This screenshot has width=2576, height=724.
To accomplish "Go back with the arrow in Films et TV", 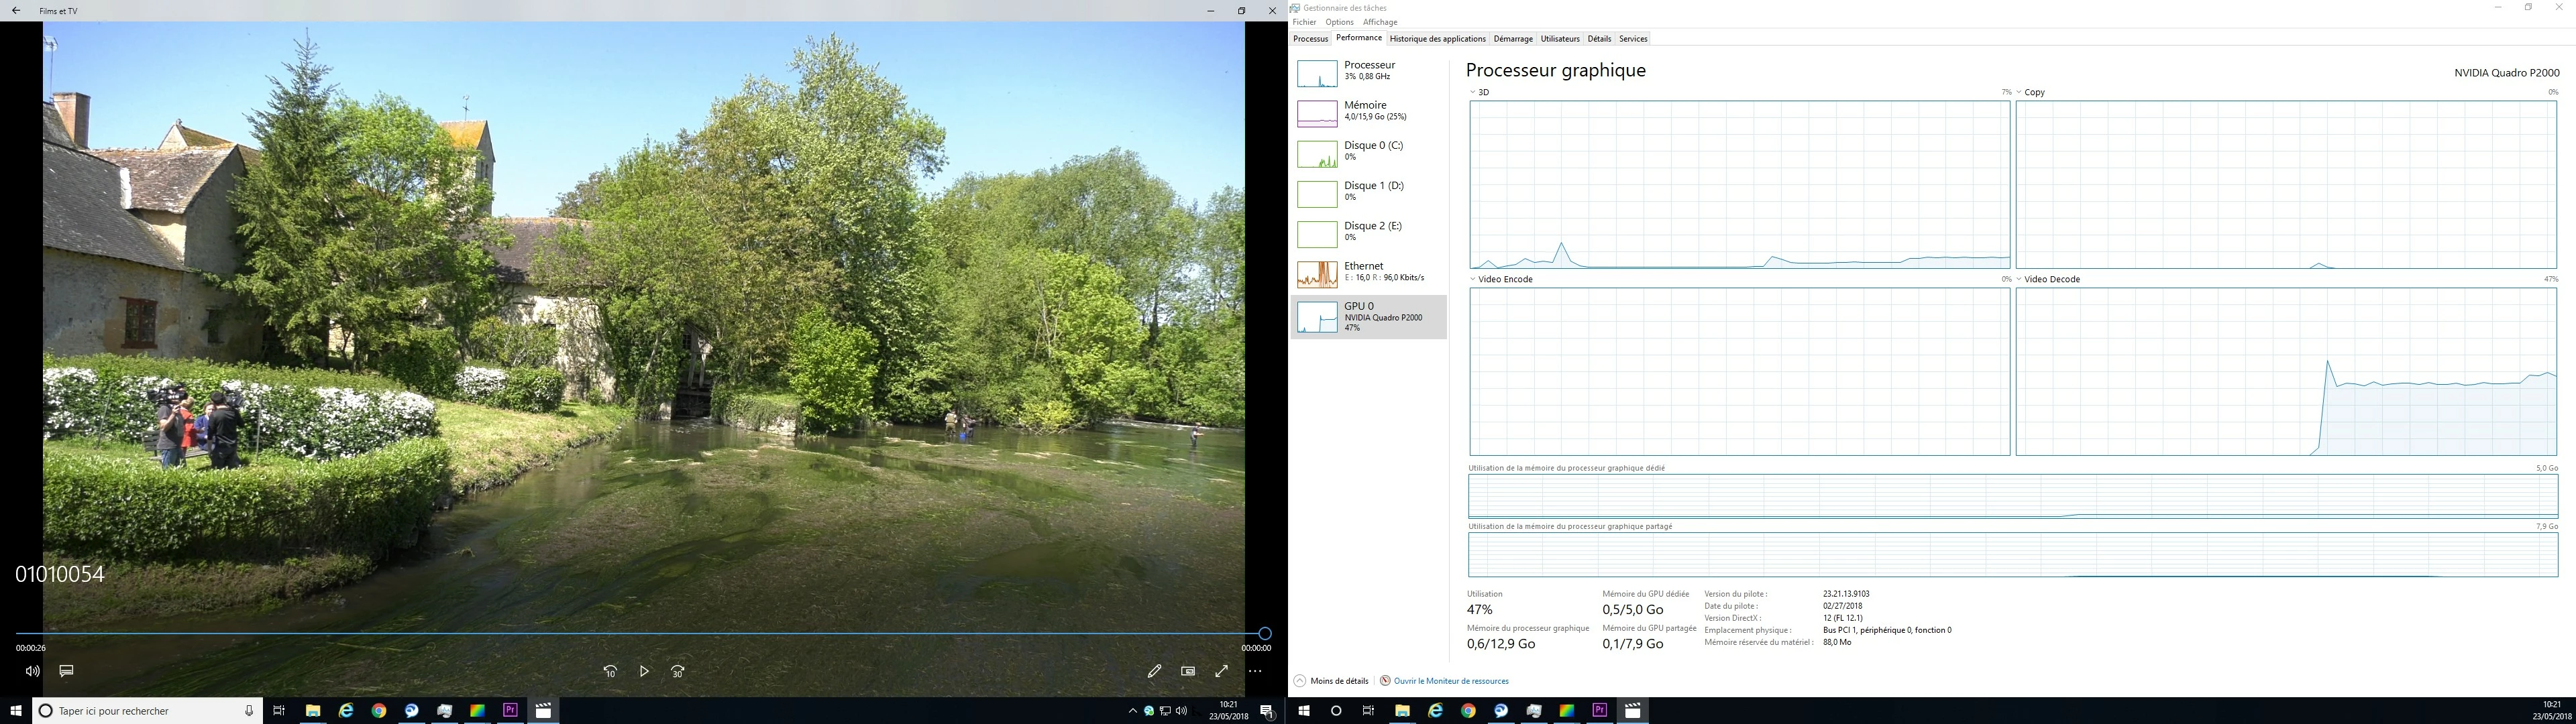I will click(x=16, y=11).
